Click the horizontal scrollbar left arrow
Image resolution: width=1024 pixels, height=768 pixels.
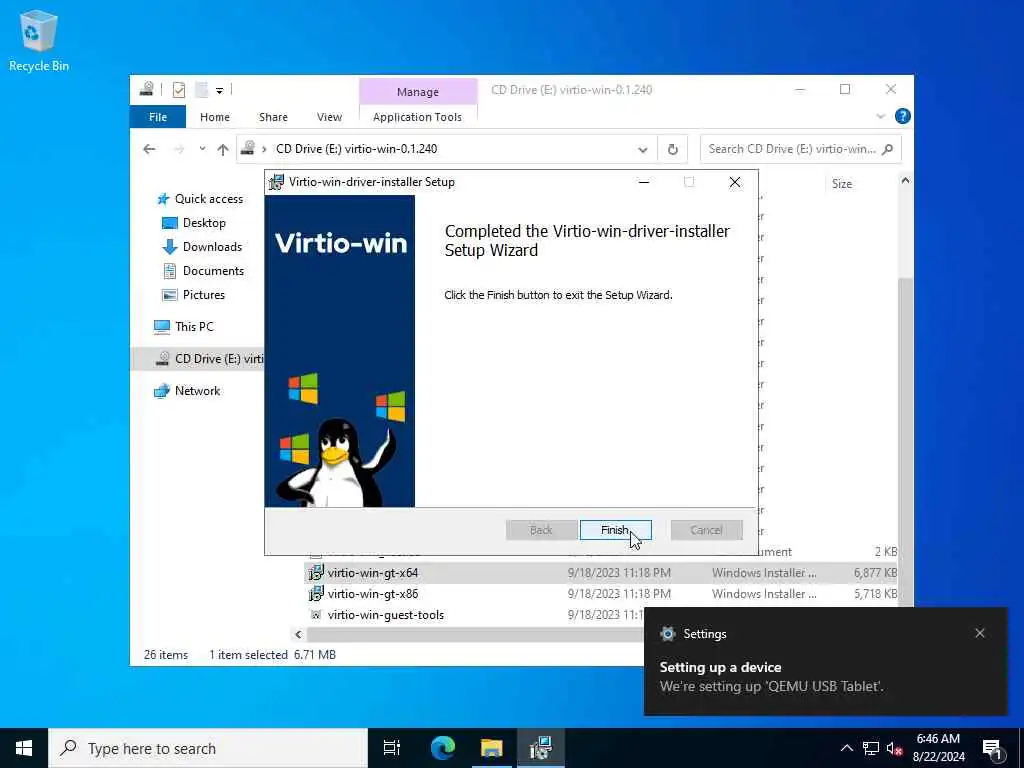coord(298,634)
